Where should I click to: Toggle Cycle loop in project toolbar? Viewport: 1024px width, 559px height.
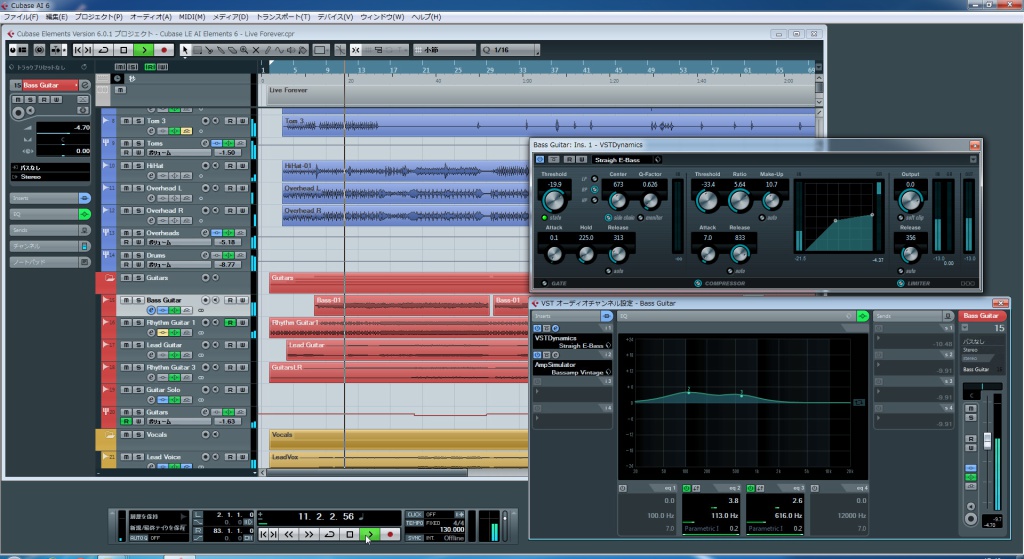click(x=103, y=50)
